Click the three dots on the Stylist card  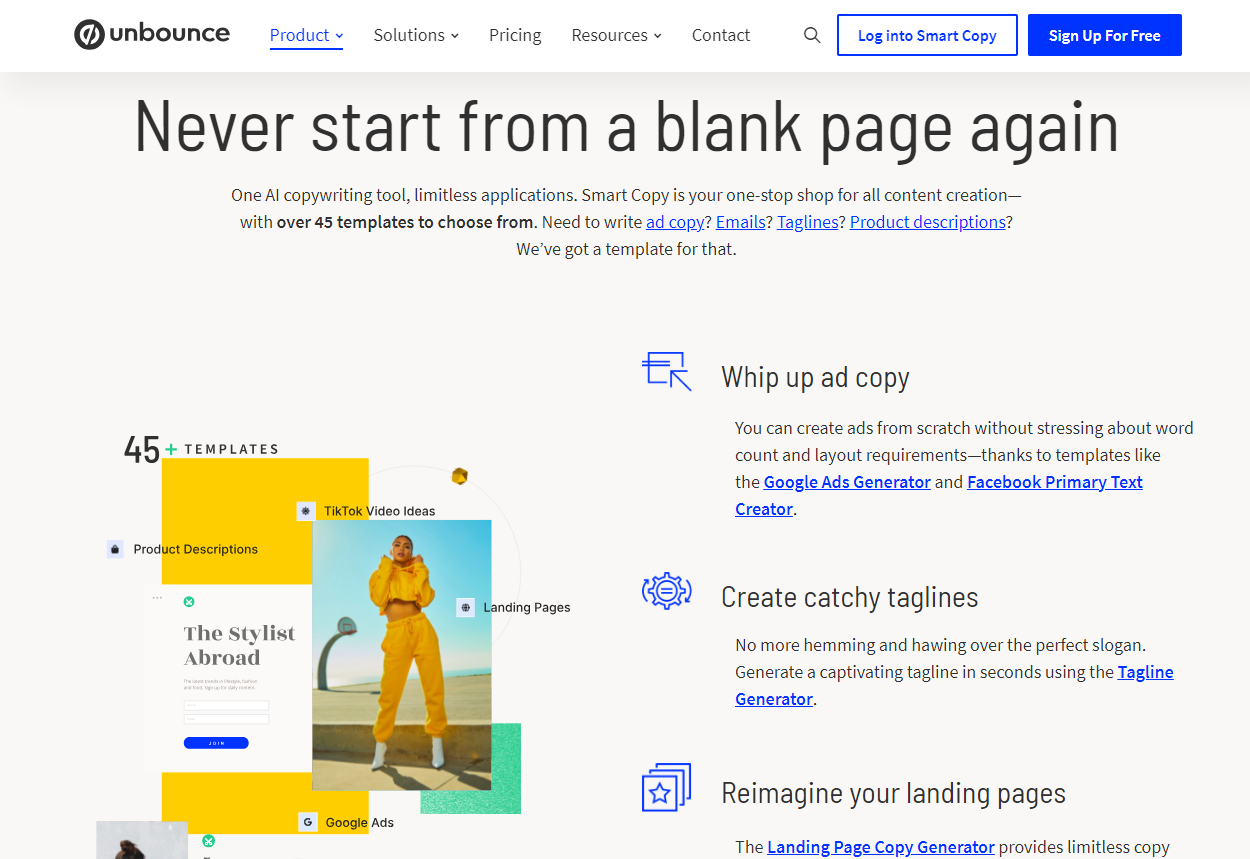coord(157,597)
